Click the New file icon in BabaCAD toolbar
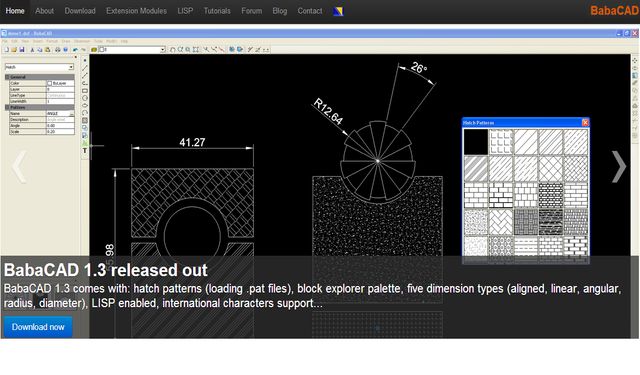The height and width of the screenshot is (375, 640). pos(6,50)
